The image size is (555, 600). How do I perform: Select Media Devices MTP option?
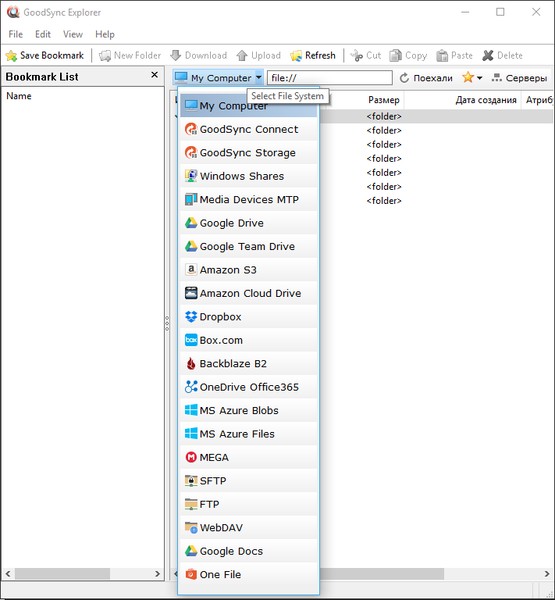click(x=248, y=199)
